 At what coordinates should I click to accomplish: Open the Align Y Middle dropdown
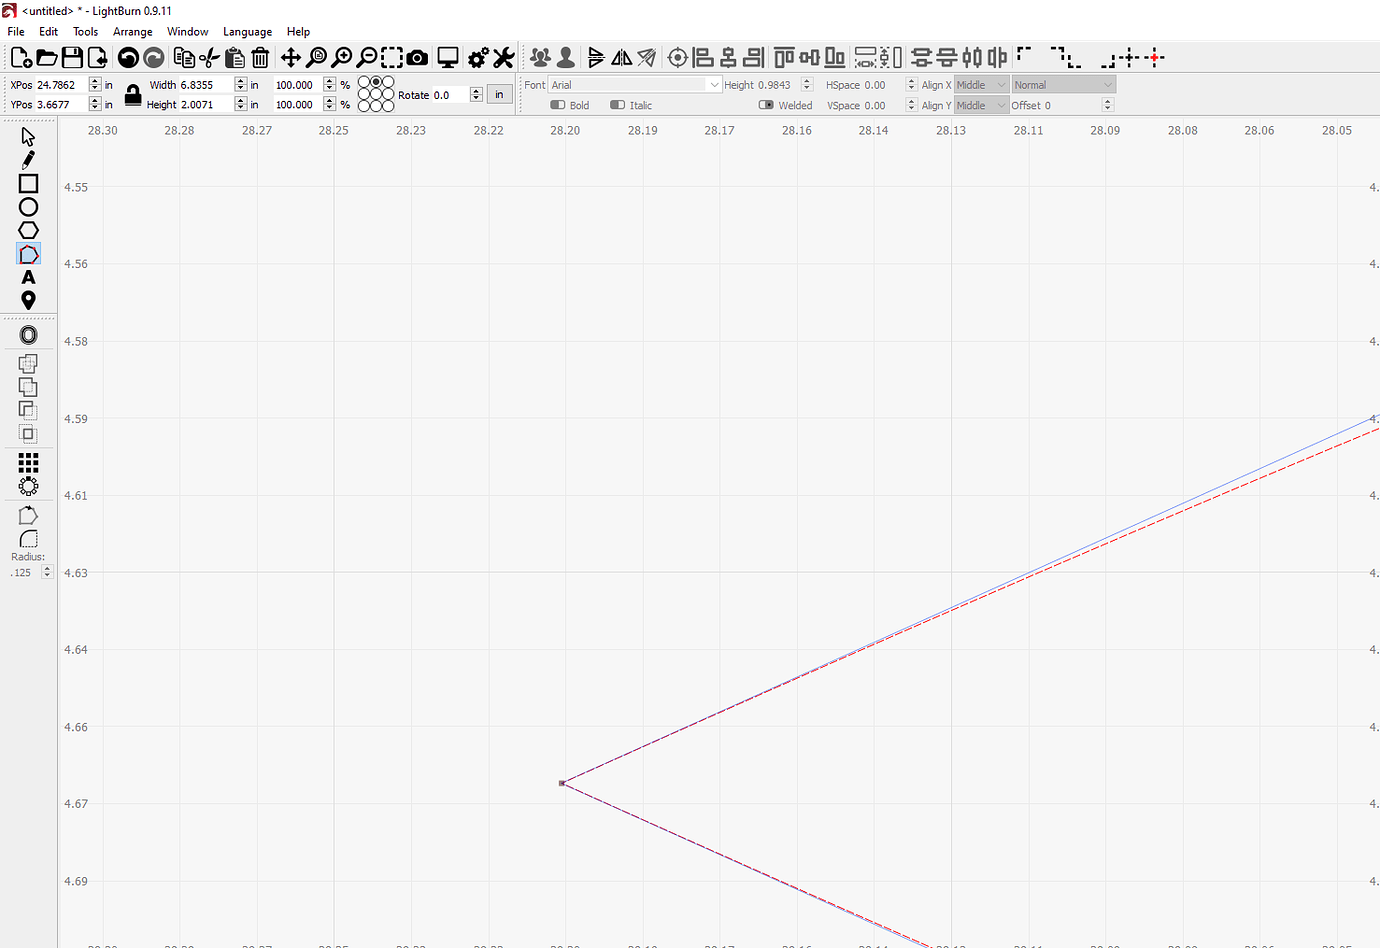981,105
